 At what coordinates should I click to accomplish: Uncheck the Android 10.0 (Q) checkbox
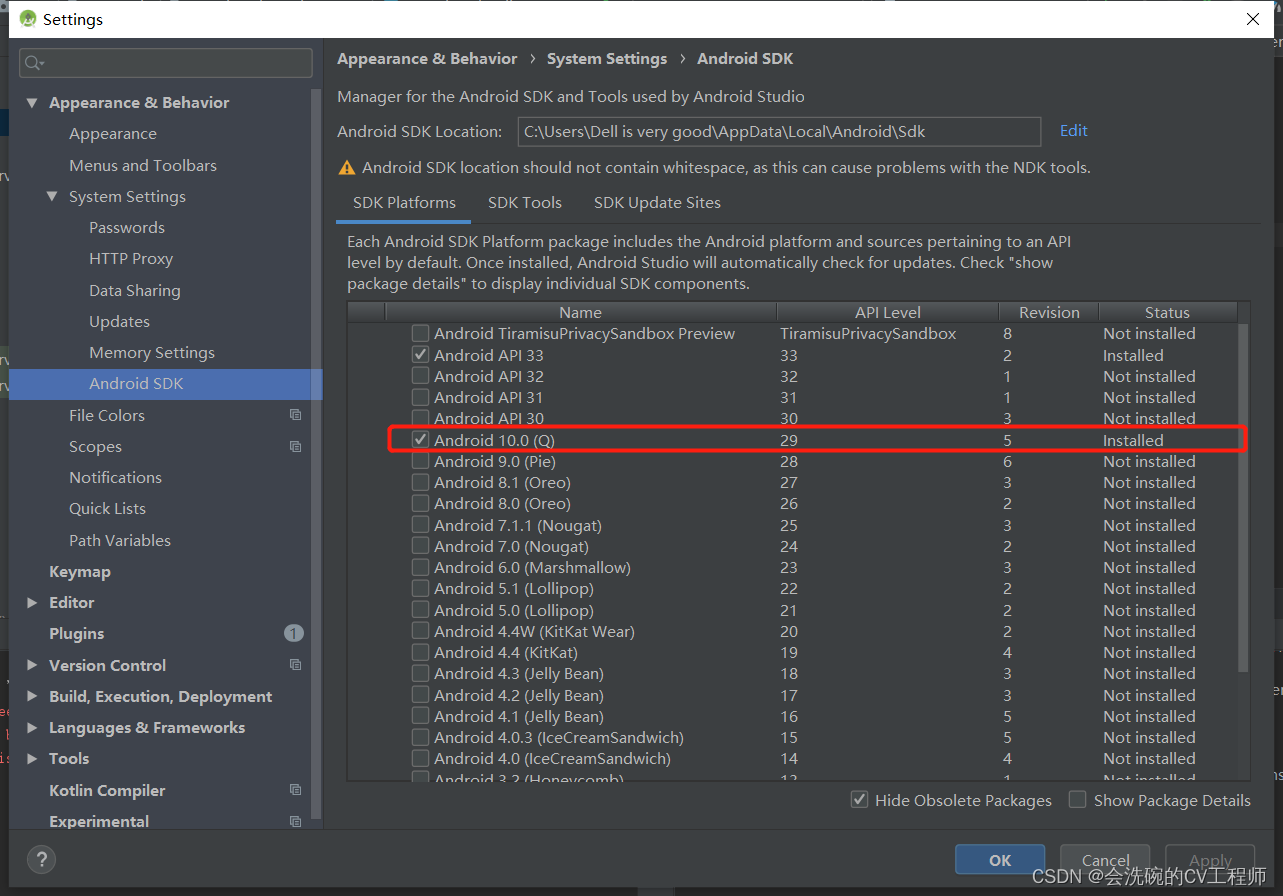(x=421, y=440)
